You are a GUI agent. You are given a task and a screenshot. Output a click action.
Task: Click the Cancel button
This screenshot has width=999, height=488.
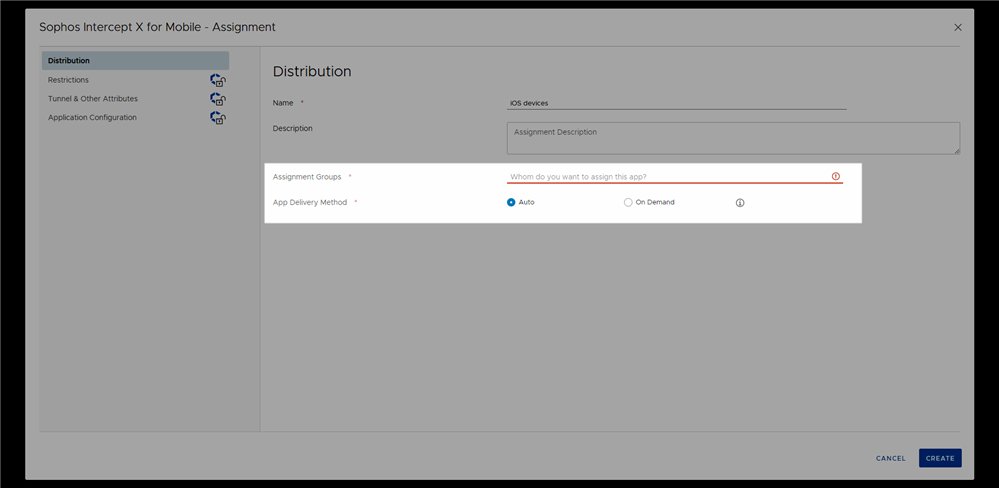pyautogui.click(x=891, y=458)
